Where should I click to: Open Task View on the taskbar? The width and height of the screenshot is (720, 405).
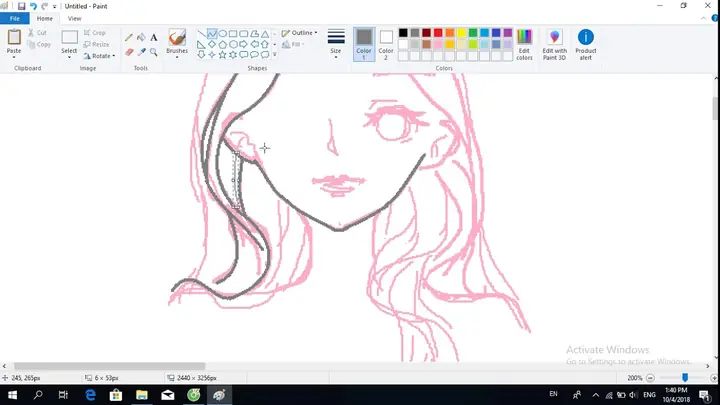(x=63, y=395)
